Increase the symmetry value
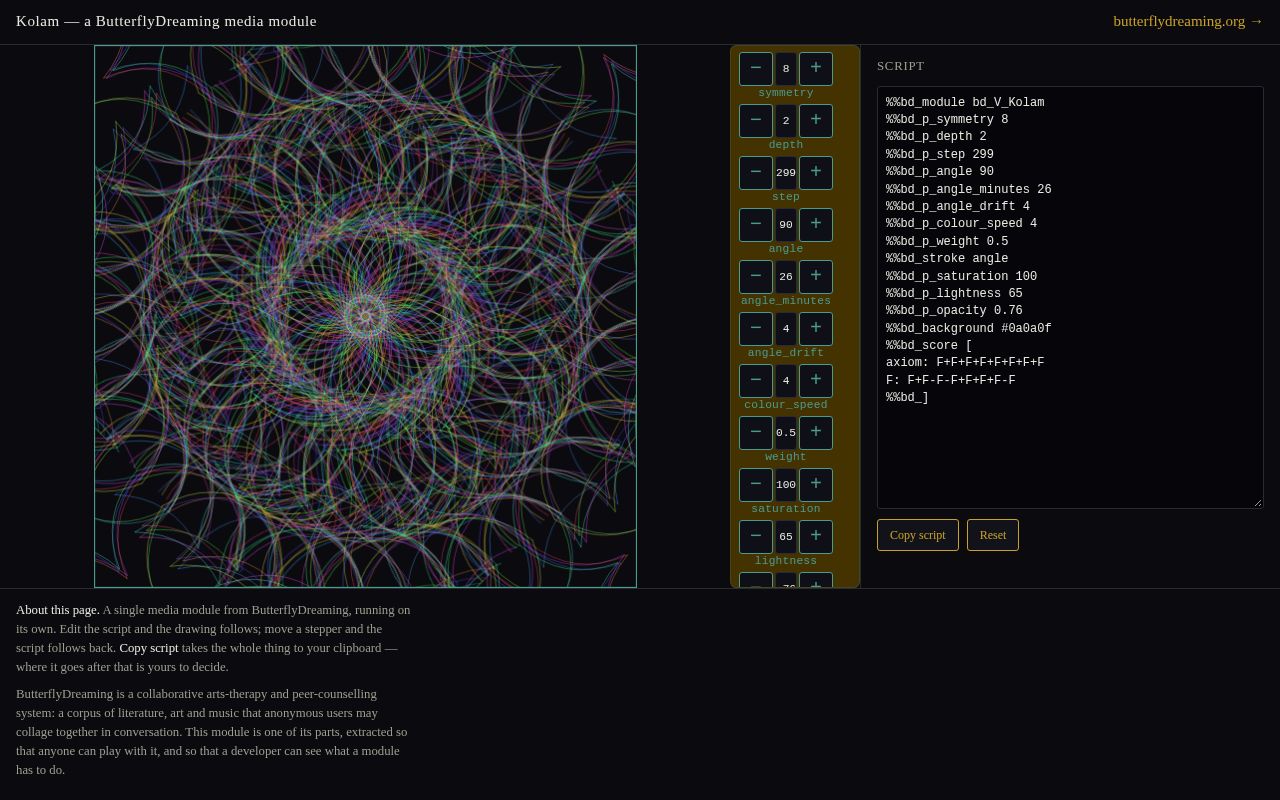 pos(816,69)
